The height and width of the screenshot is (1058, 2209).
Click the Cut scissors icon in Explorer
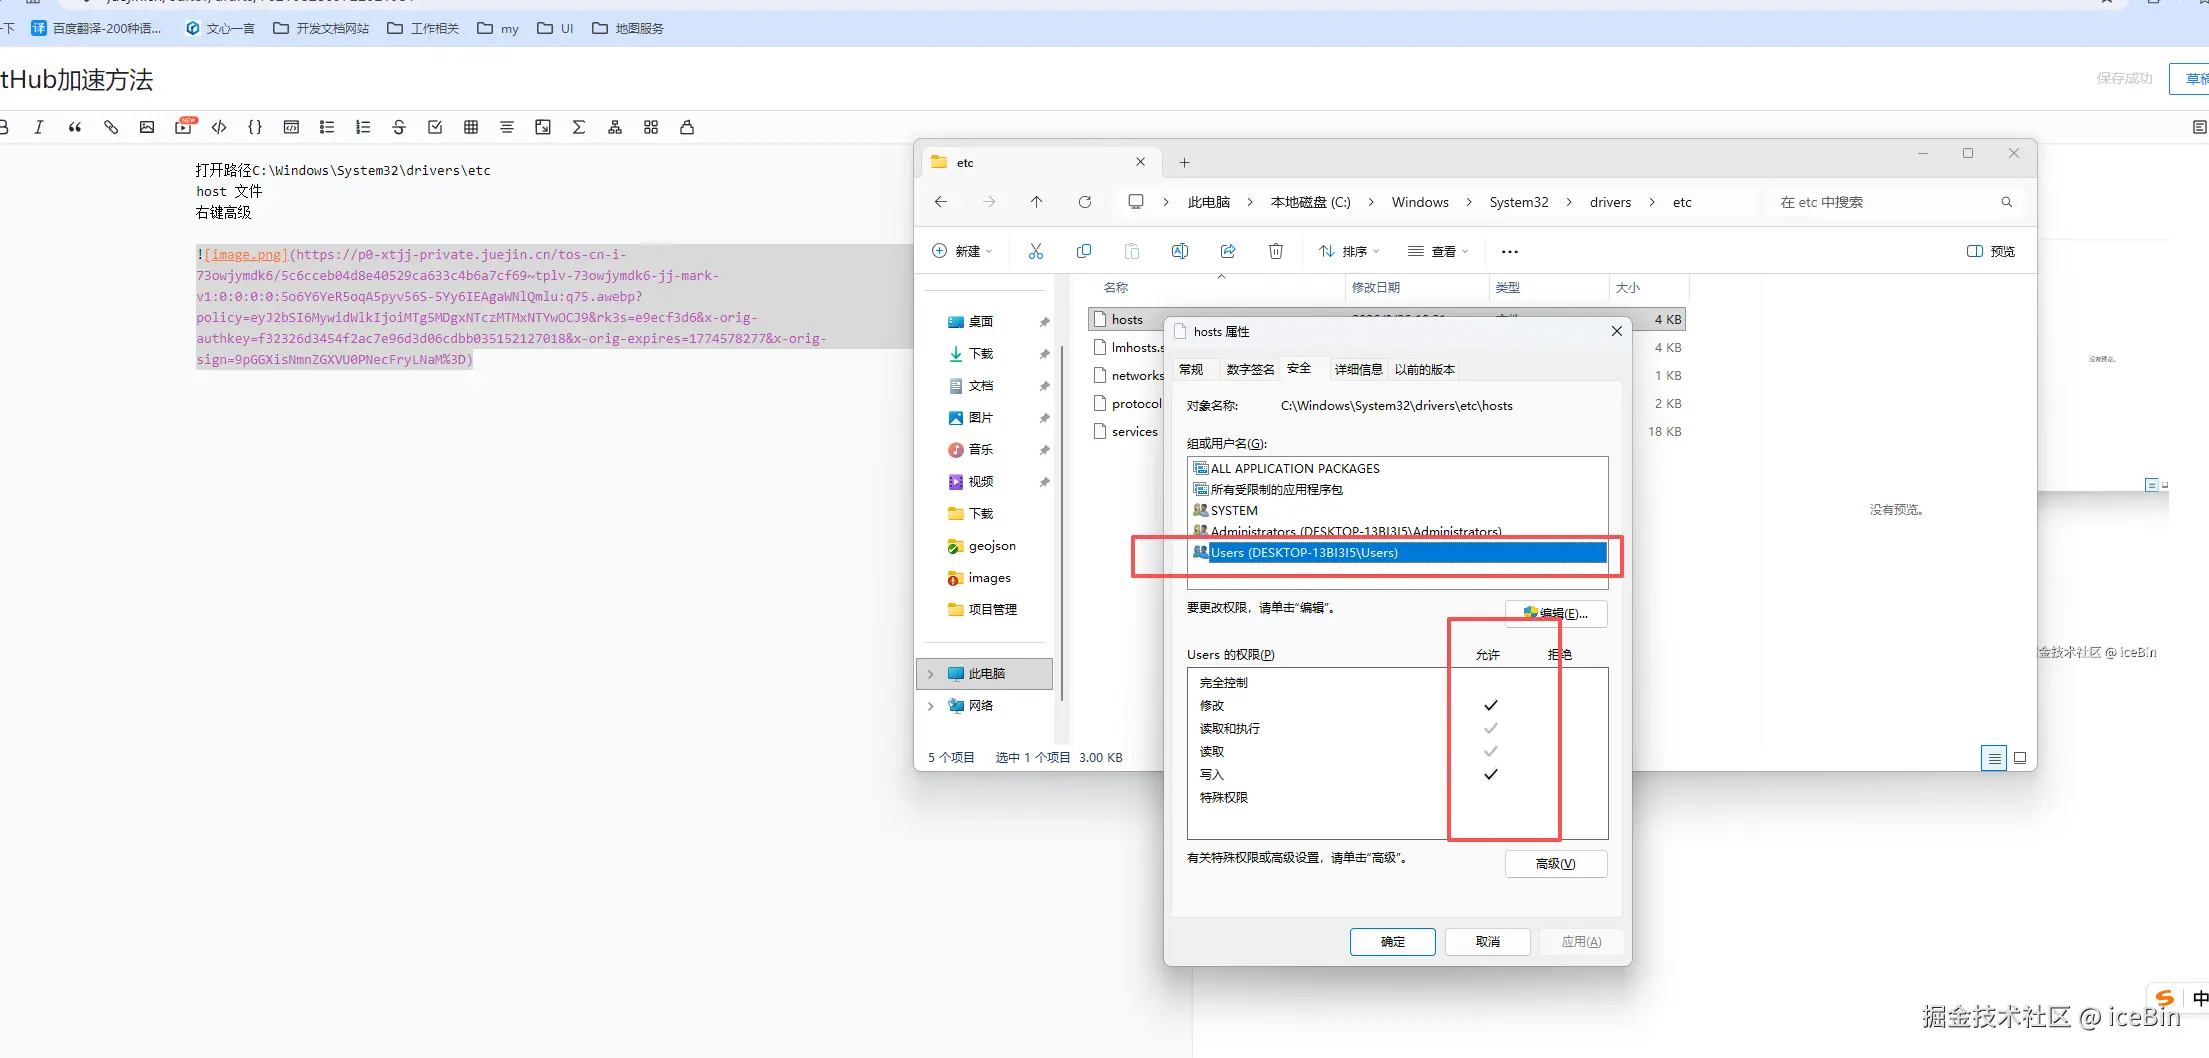pos(1036,251)
